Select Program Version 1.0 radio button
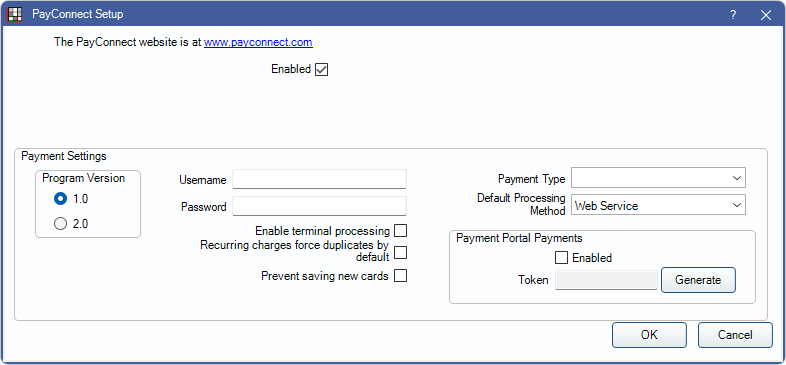The width and height of the screenshot is (786, 365). [60, 199]
